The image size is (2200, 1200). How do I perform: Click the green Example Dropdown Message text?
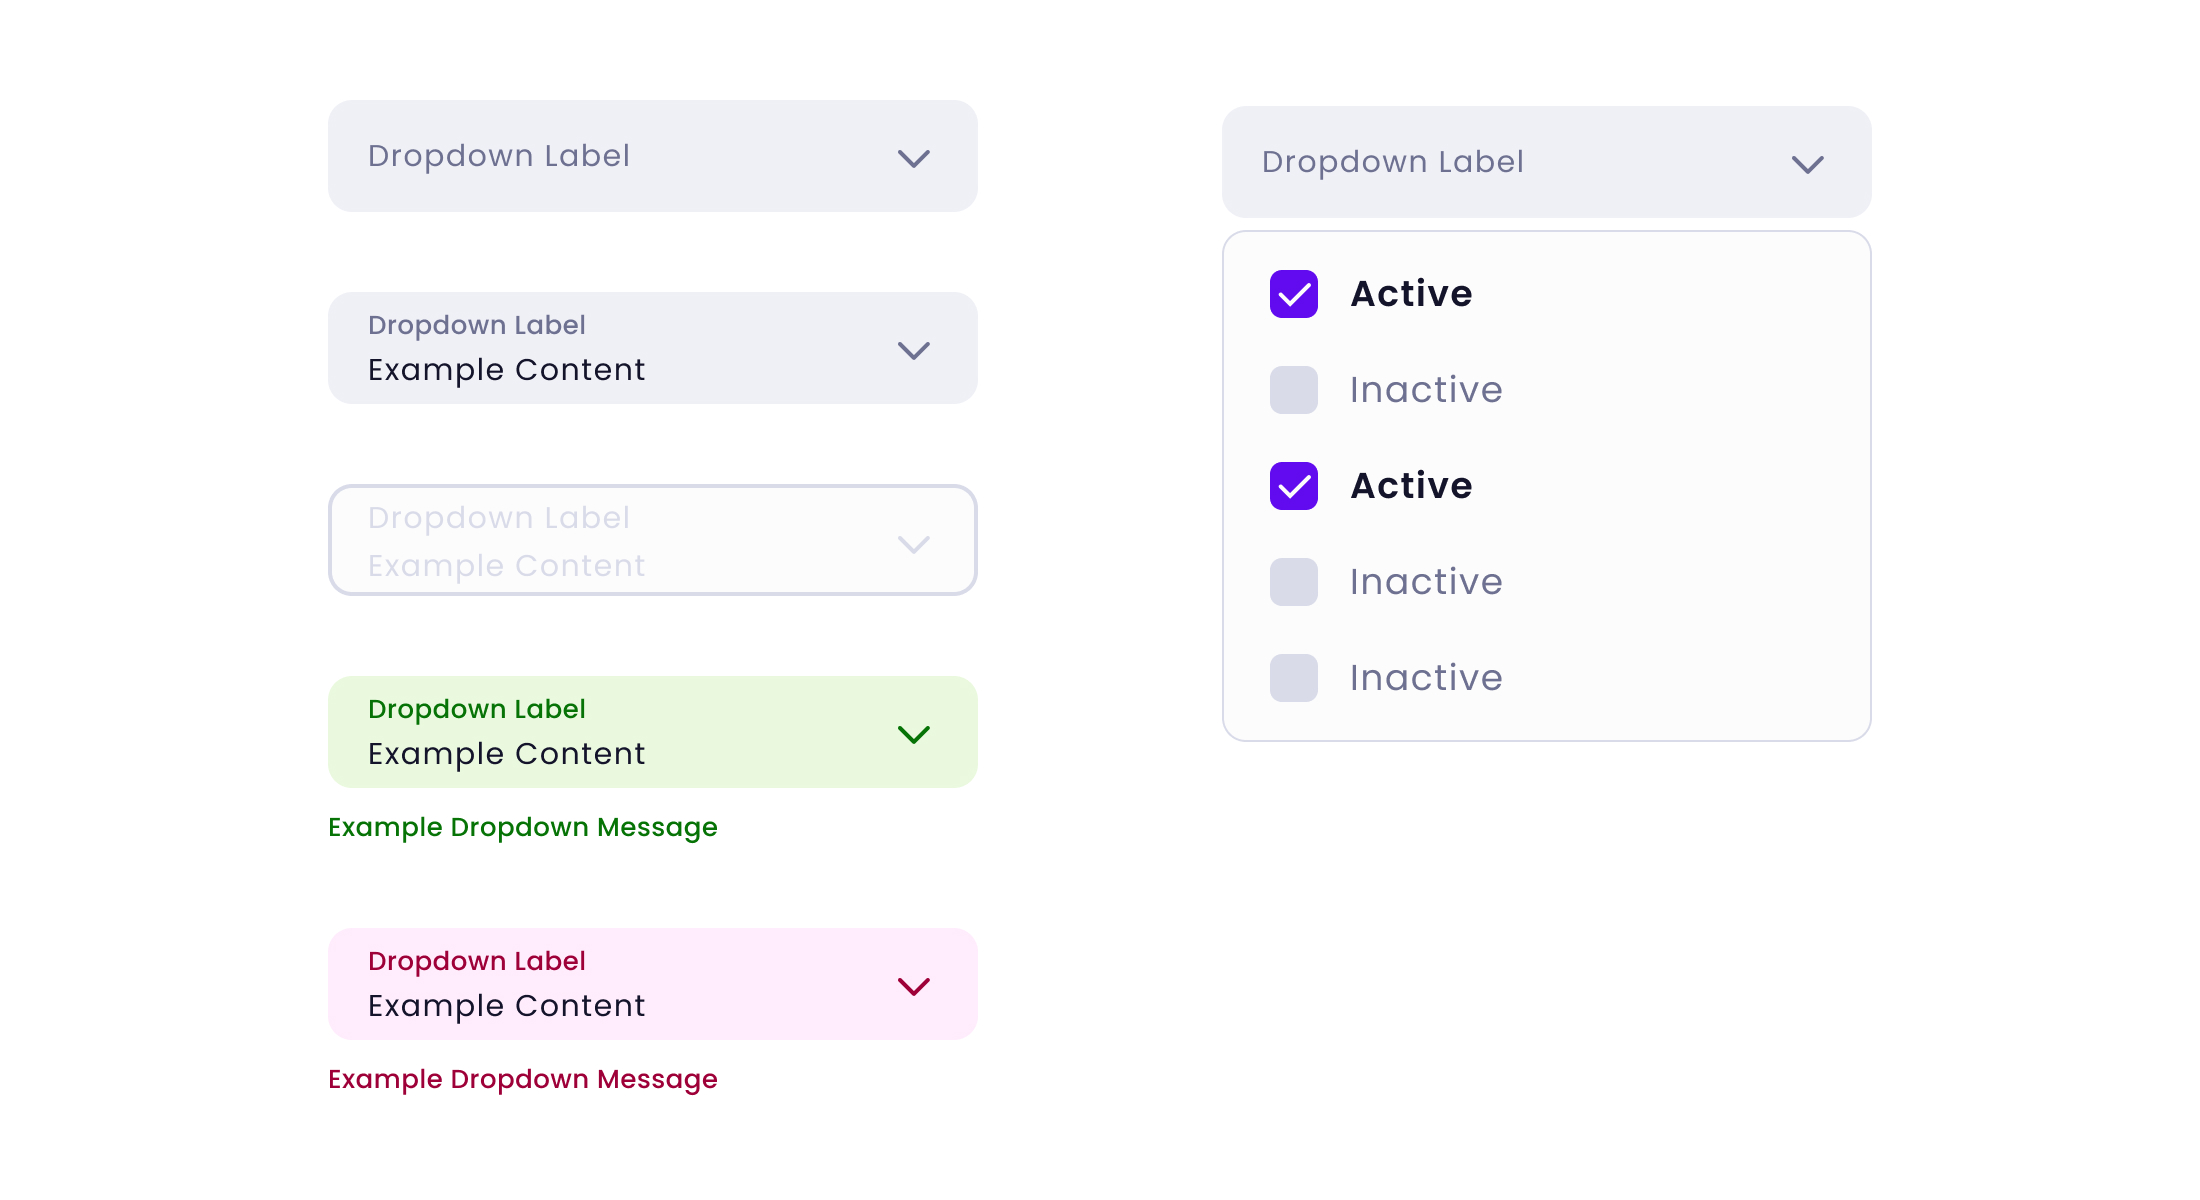pos(522,827)
